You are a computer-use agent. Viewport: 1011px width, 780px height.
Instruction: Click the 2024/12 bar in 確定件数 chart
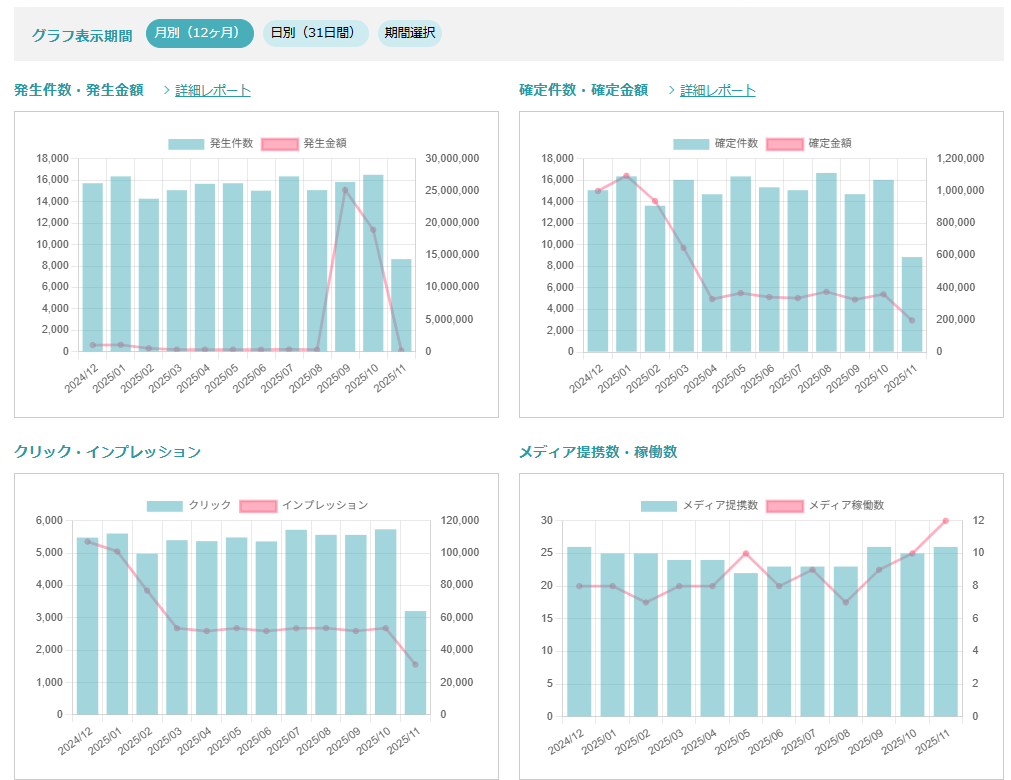598,270
